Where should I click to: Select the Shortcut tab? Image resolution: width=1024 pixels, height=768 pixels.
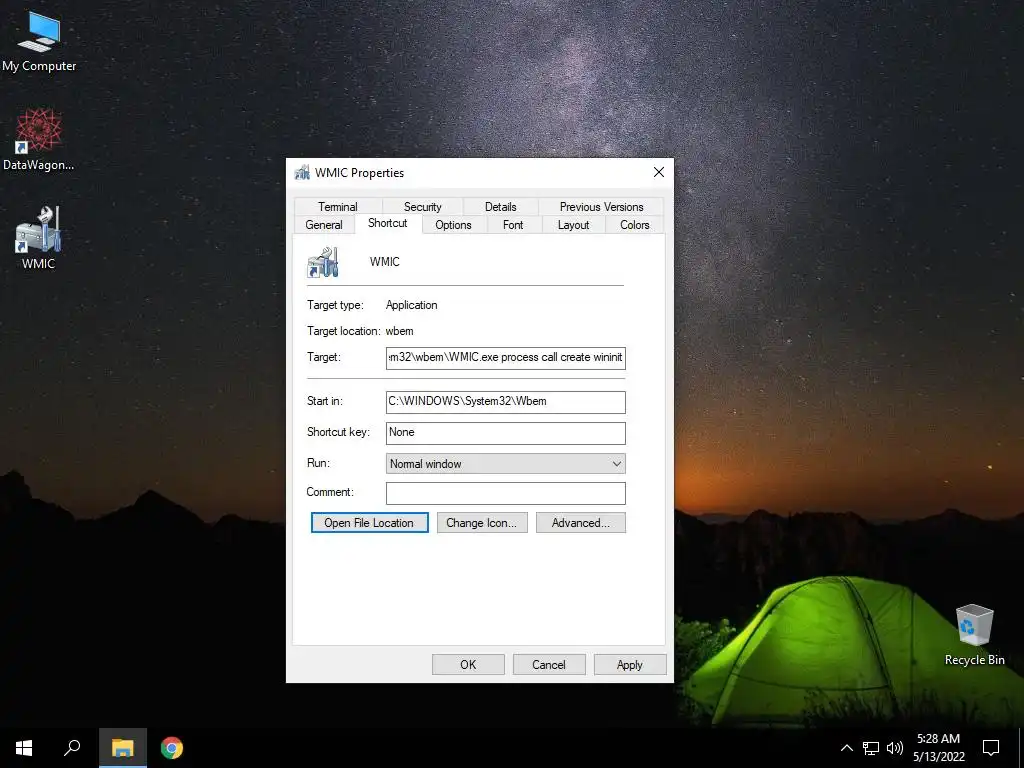point(387,223)
